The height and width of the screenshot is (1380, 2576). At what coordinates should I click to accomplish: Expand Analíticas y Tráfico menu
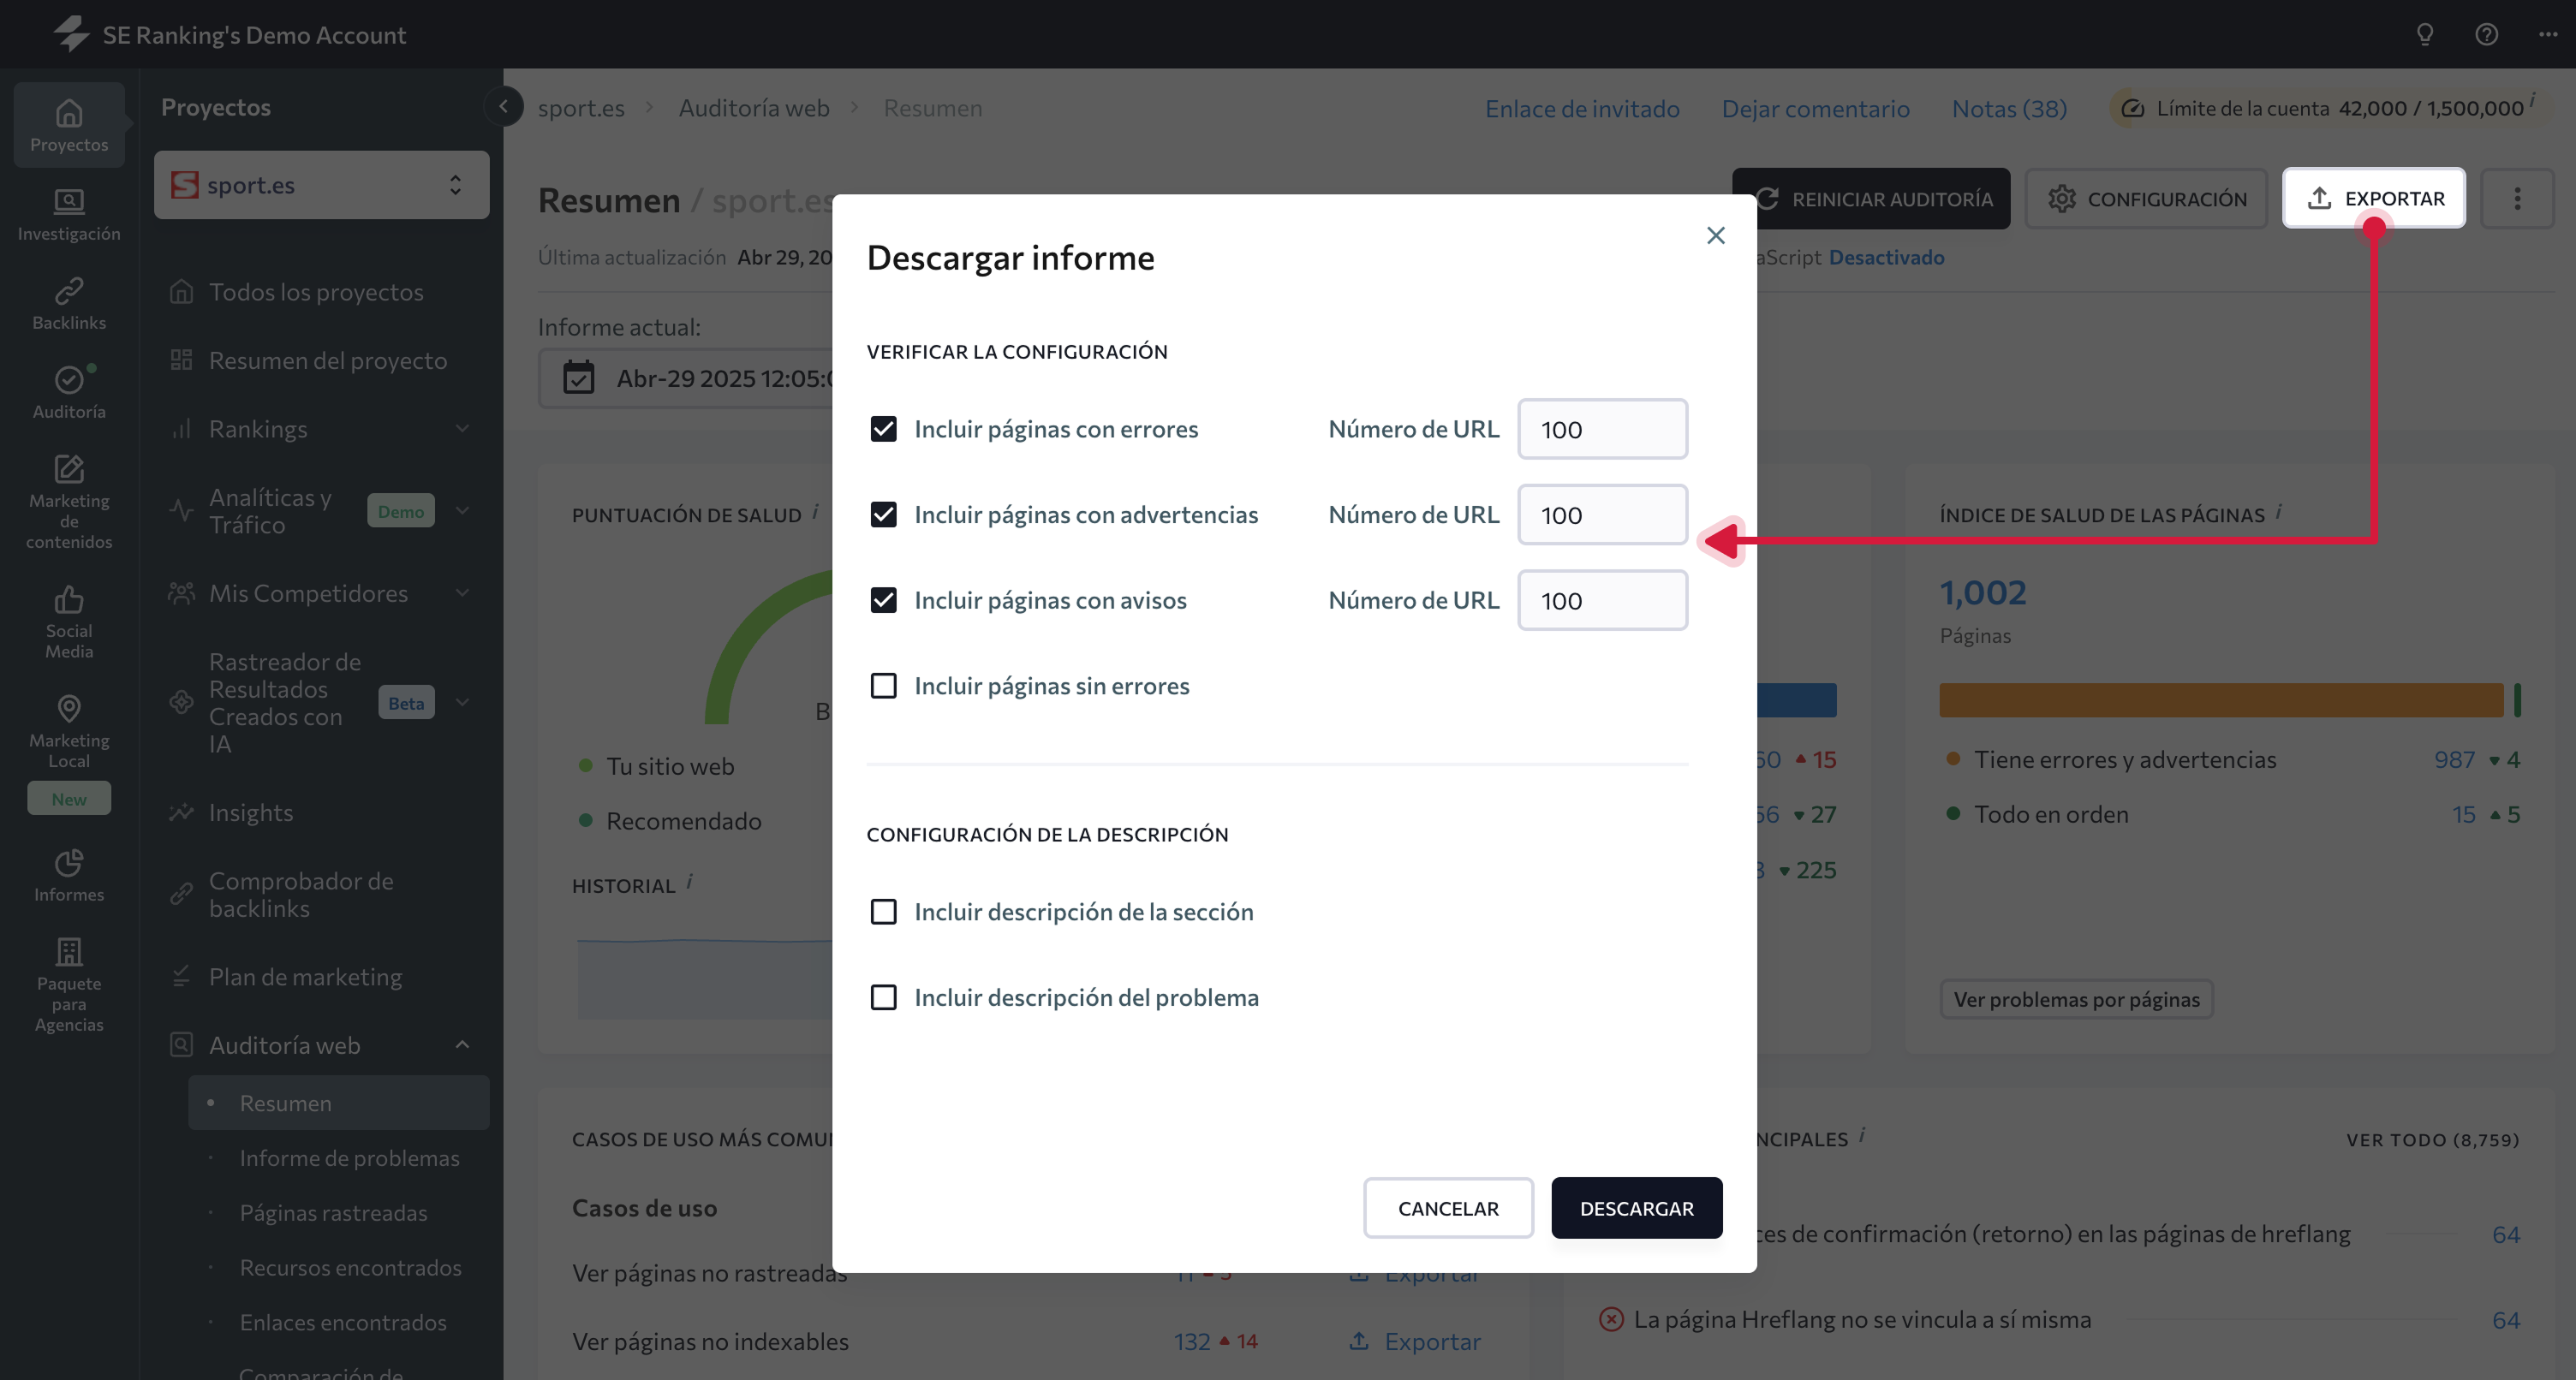[x=462, y=511]
